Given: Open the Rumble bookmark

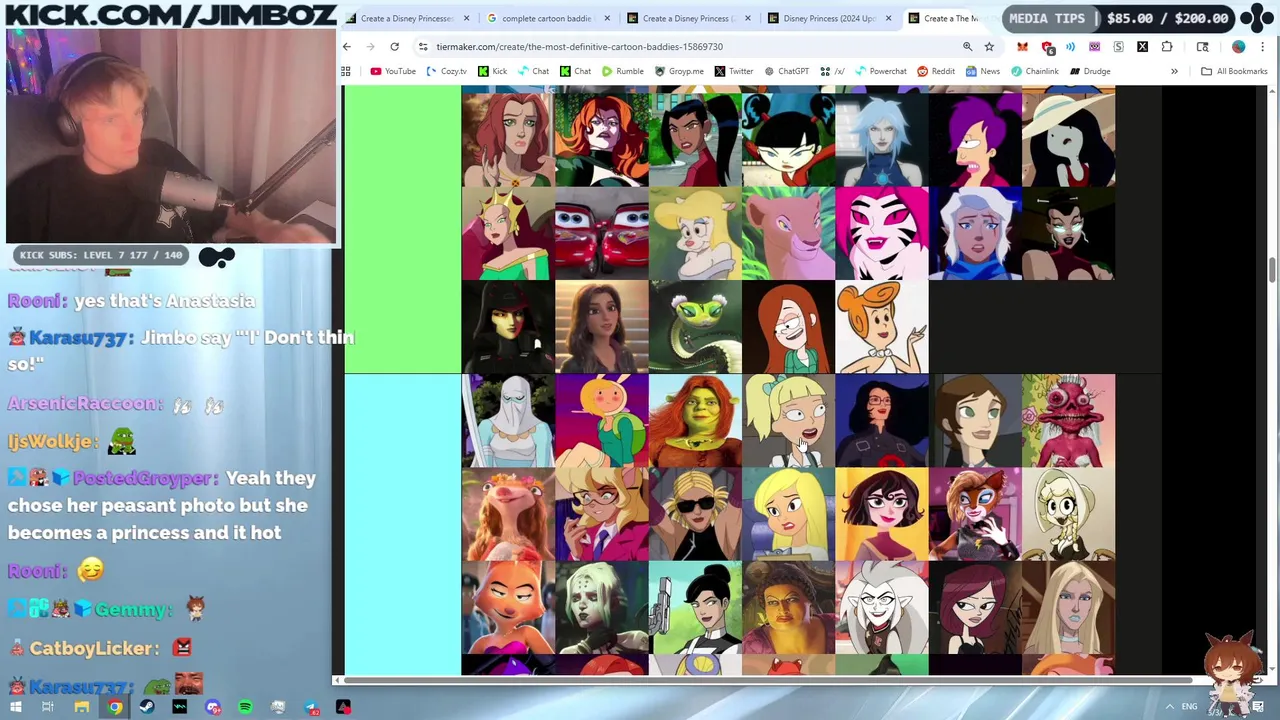Looking at the screenshot, I should click(x=622, y=71).
